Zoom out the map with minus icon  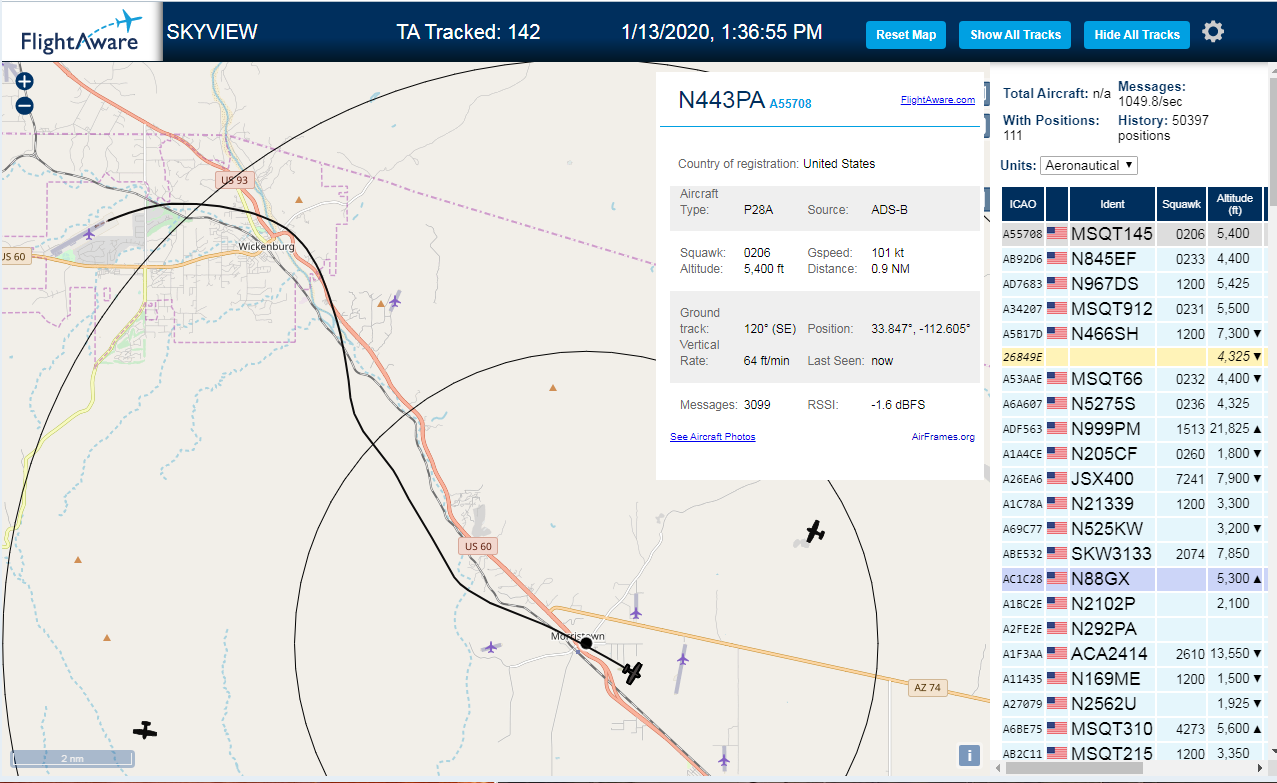(25, 105)
